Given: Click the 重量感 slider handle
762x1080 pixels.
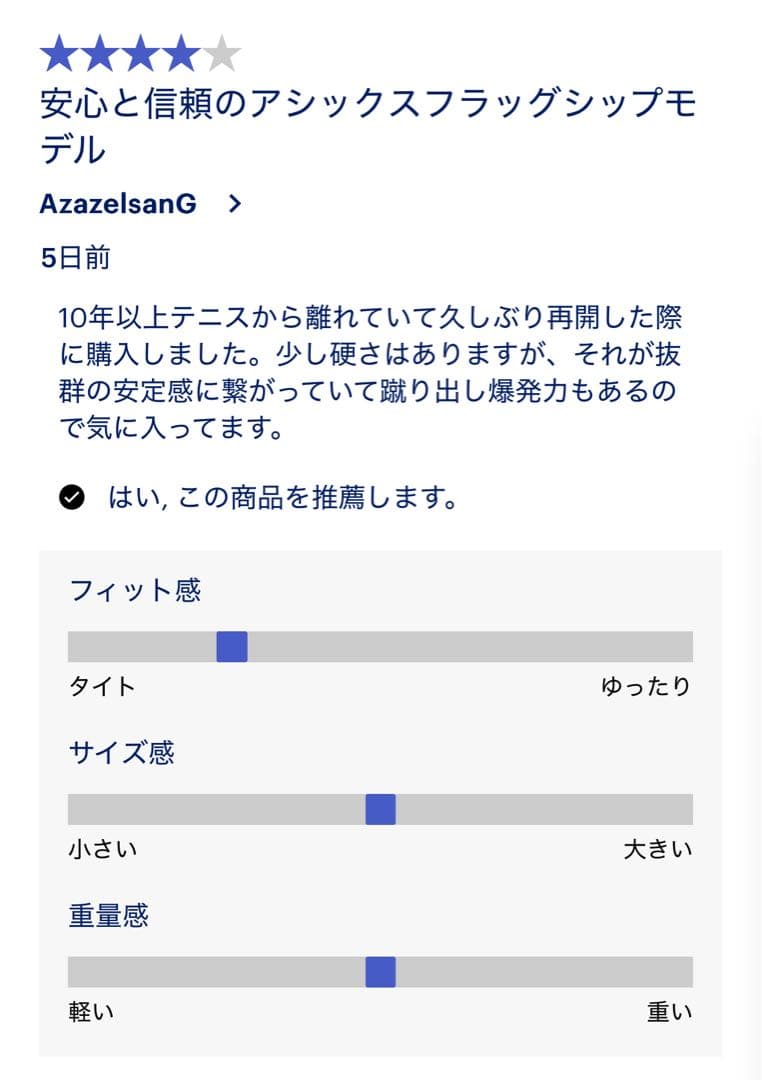Looking at the screenshot, I should point(382,972).
